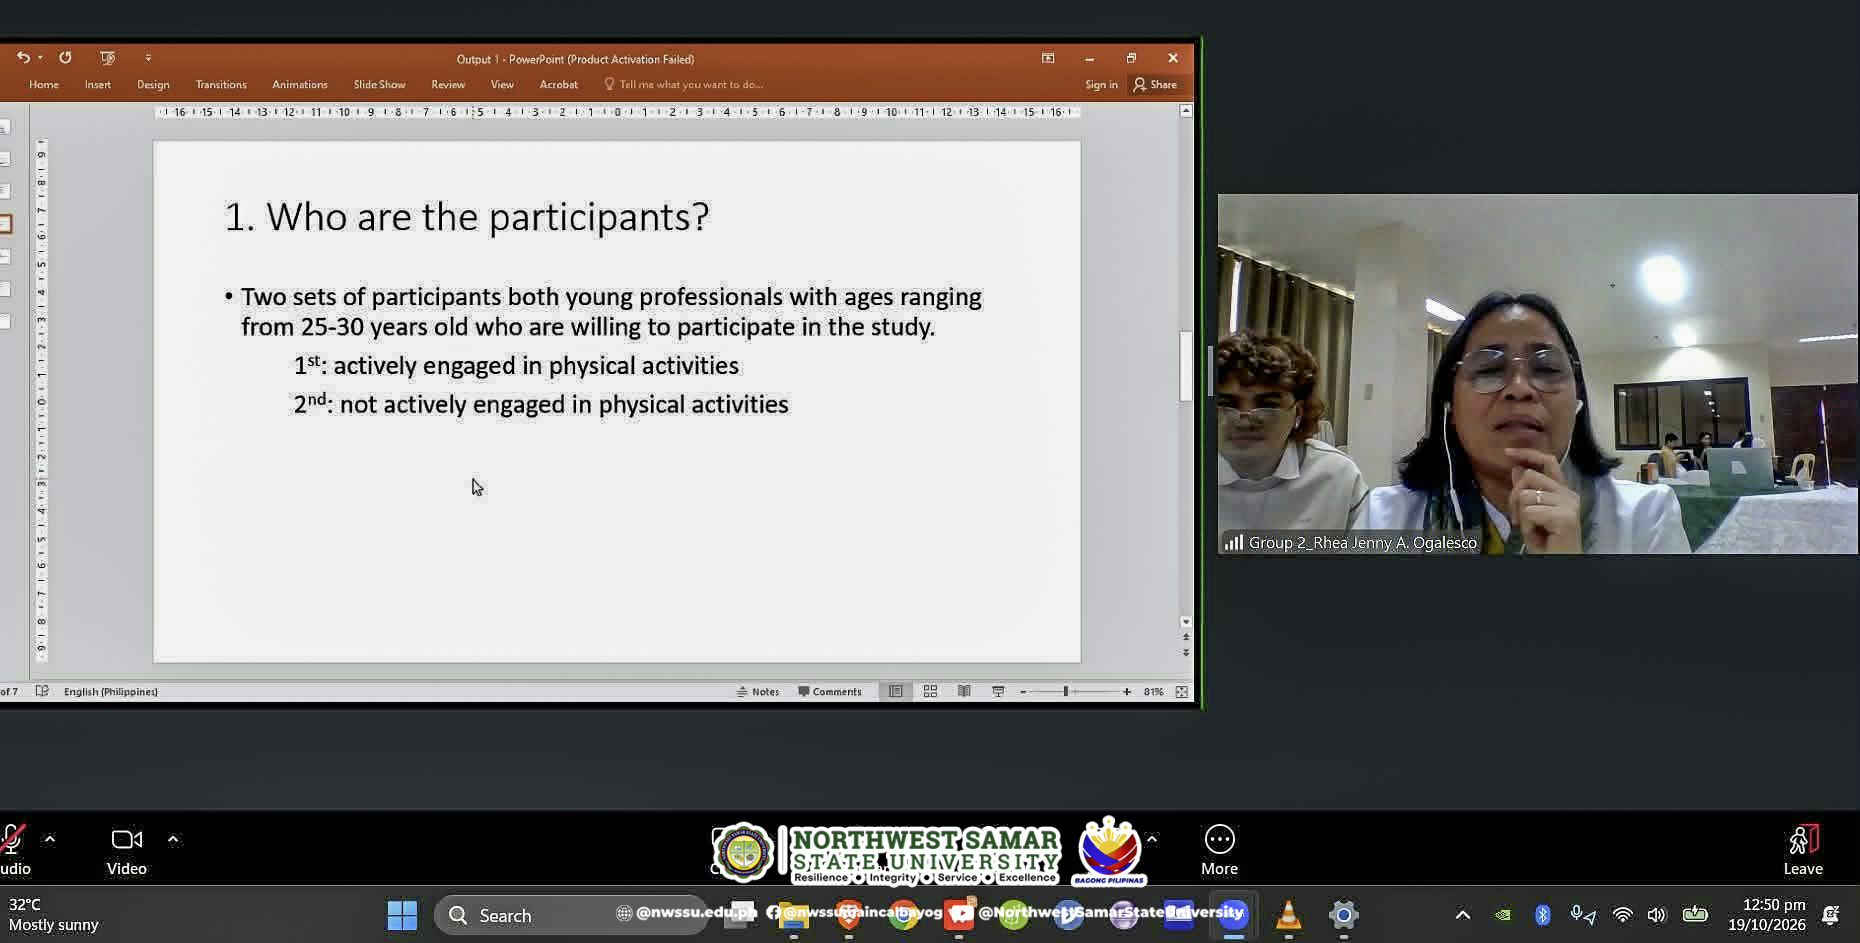Switch to Normal view icon

[896, 692]
